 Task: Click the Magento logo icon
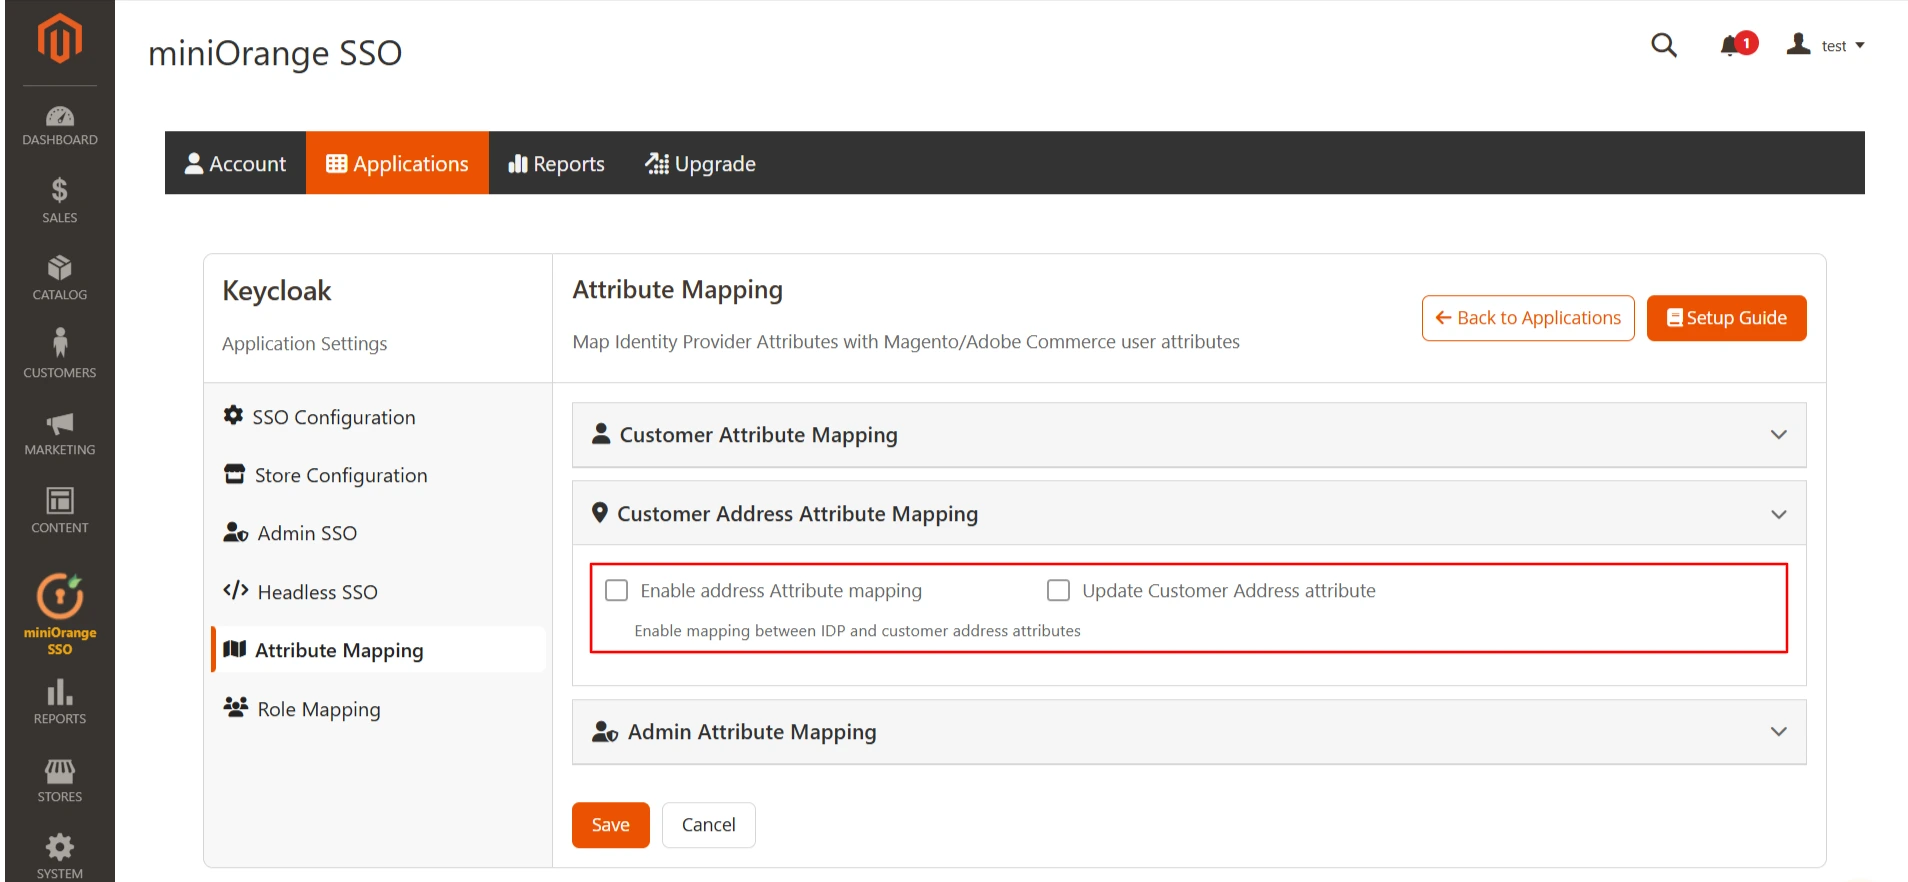pyautogui.click(x=60, y=38)
